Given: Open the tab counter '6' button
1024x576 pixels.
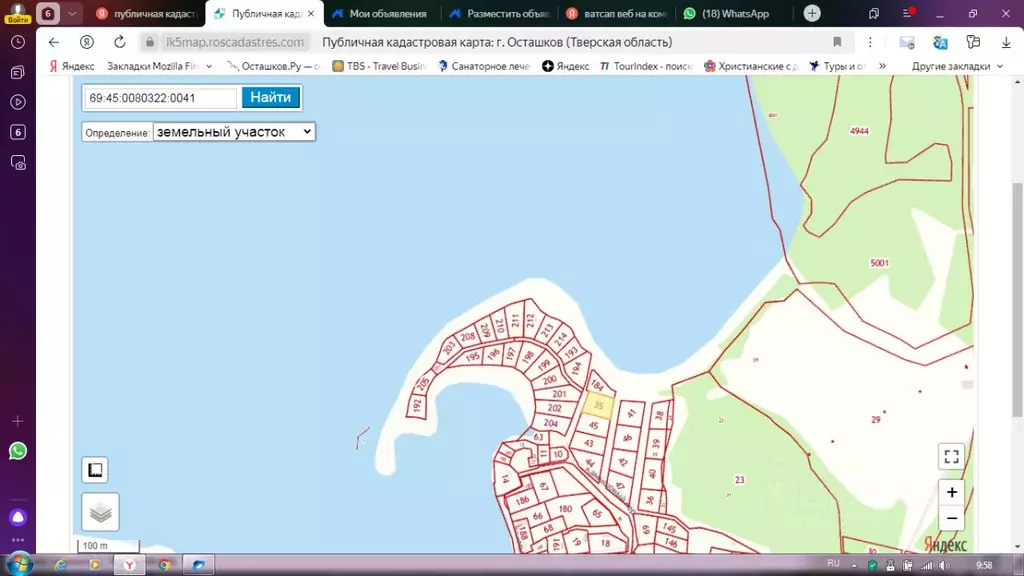Looking at the screenshot, I should [x=48, y=13].
